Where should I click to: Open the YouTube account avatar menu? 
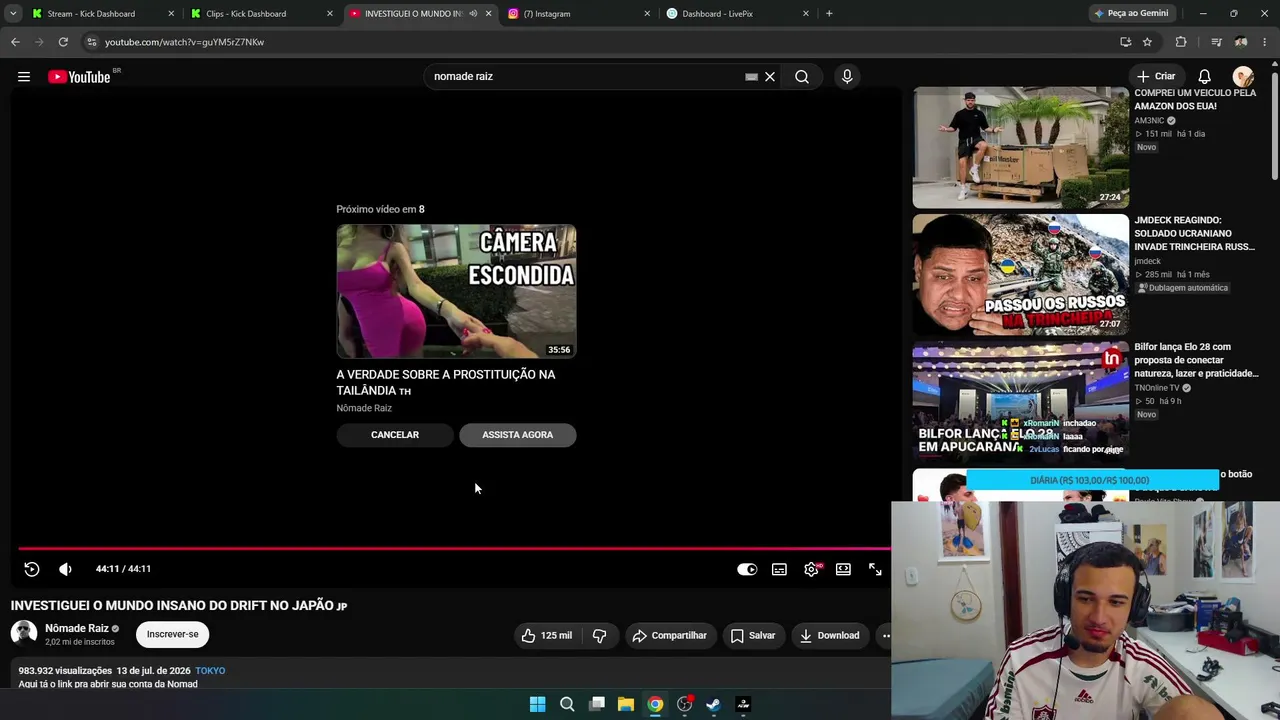(1243, 77)
